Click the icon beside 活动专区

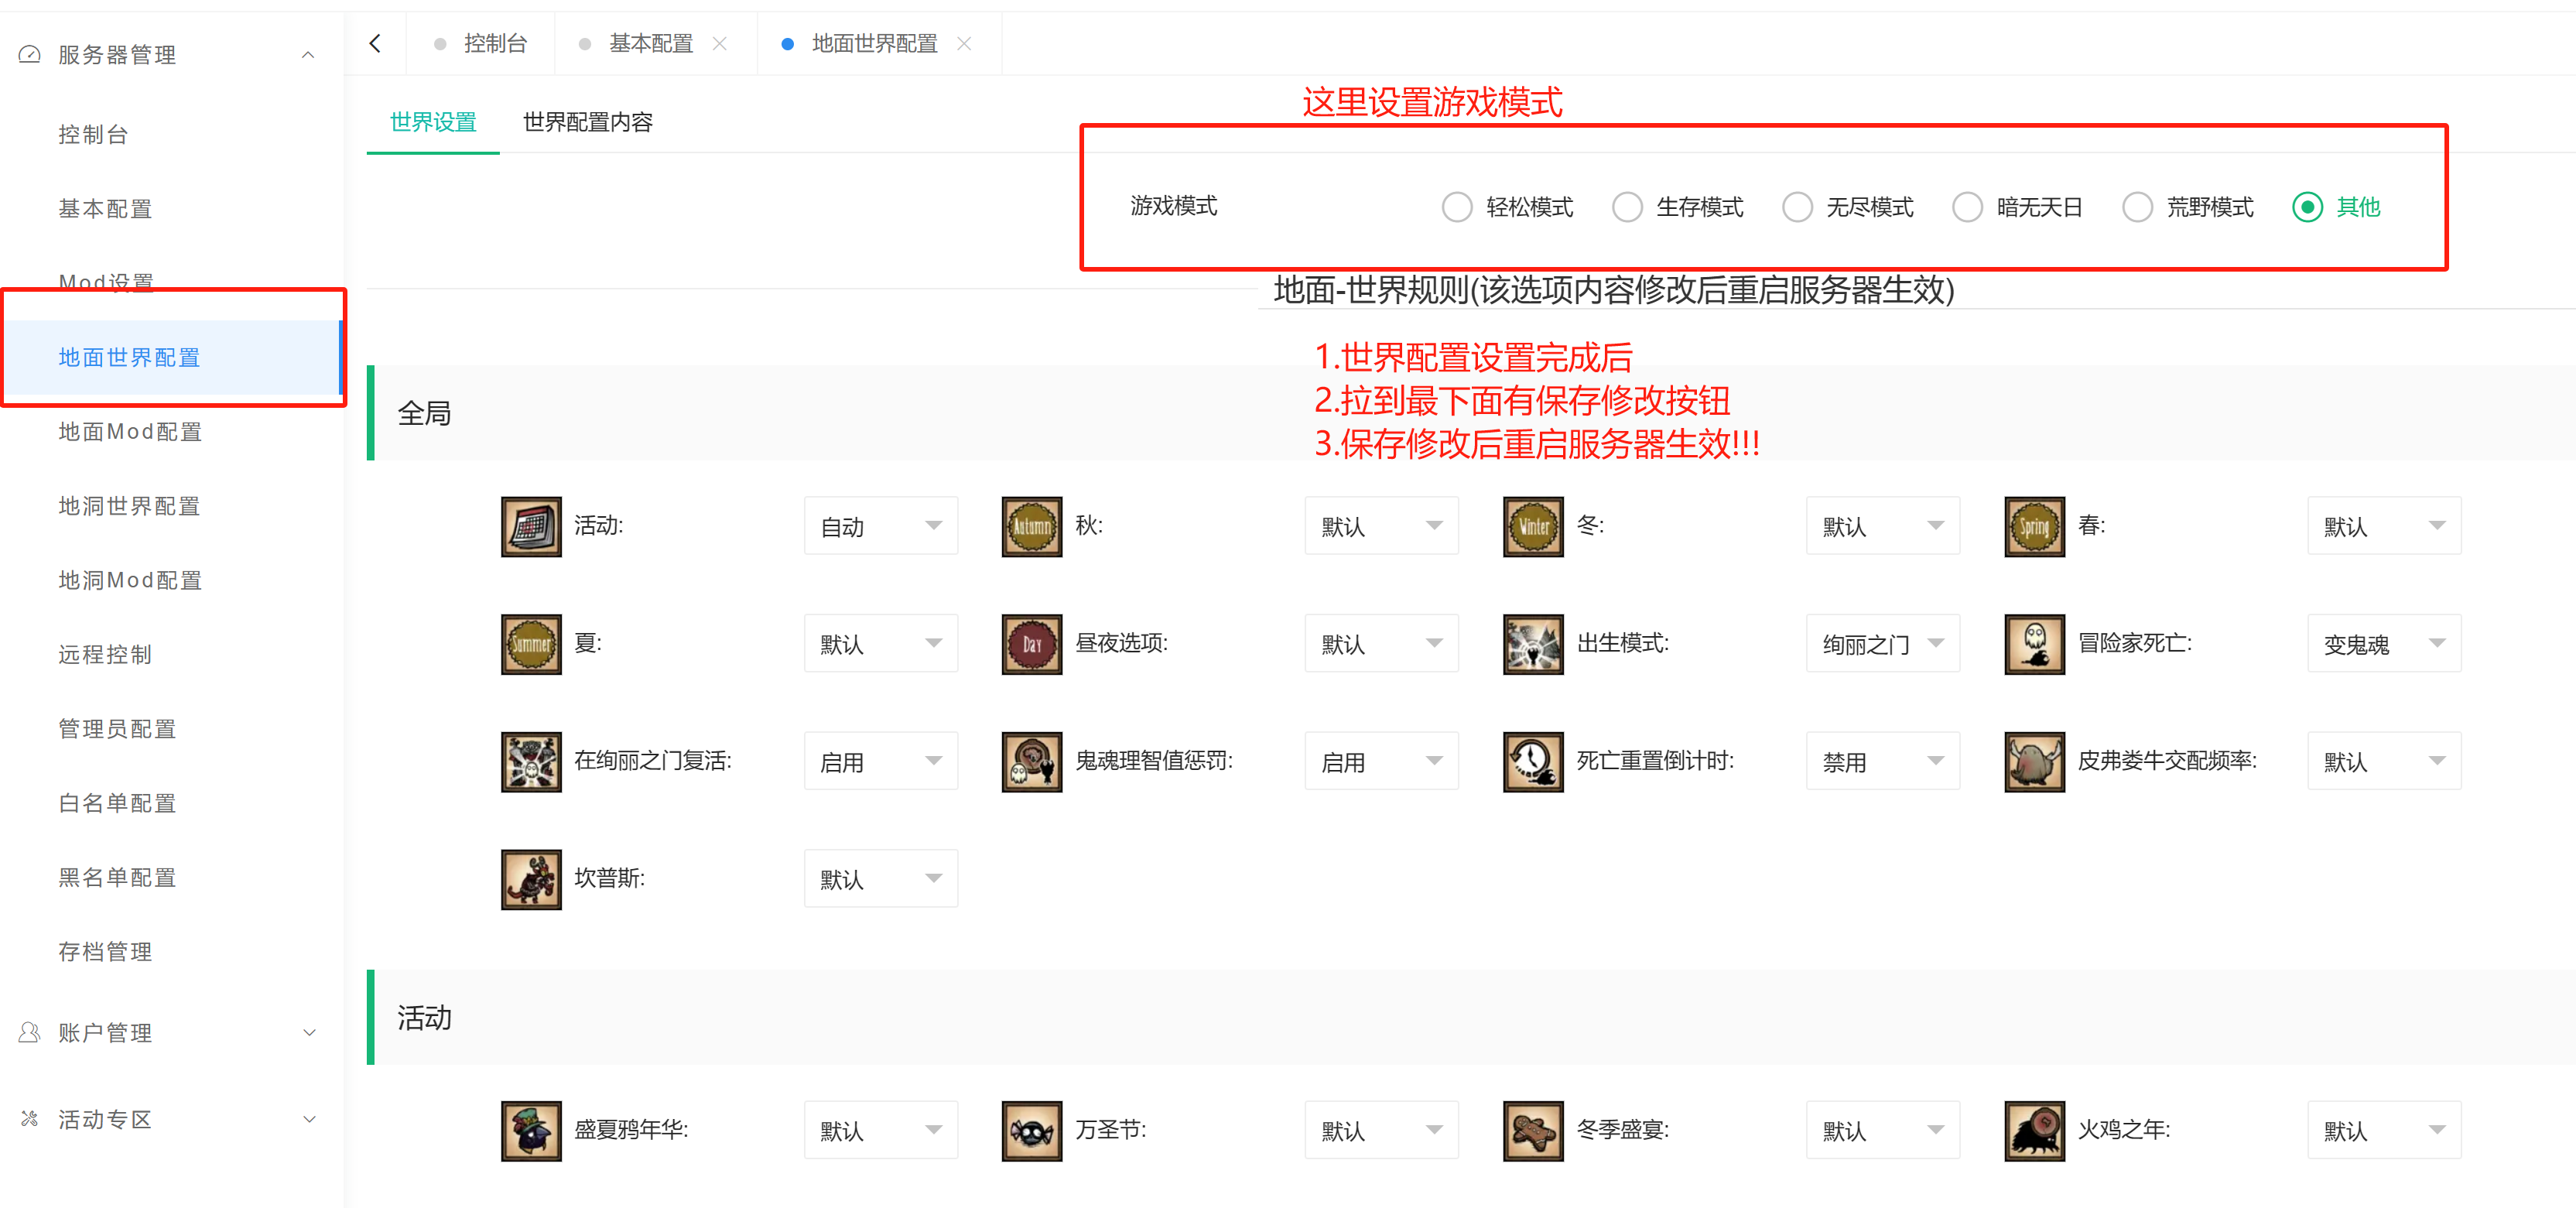(30, 1118)
